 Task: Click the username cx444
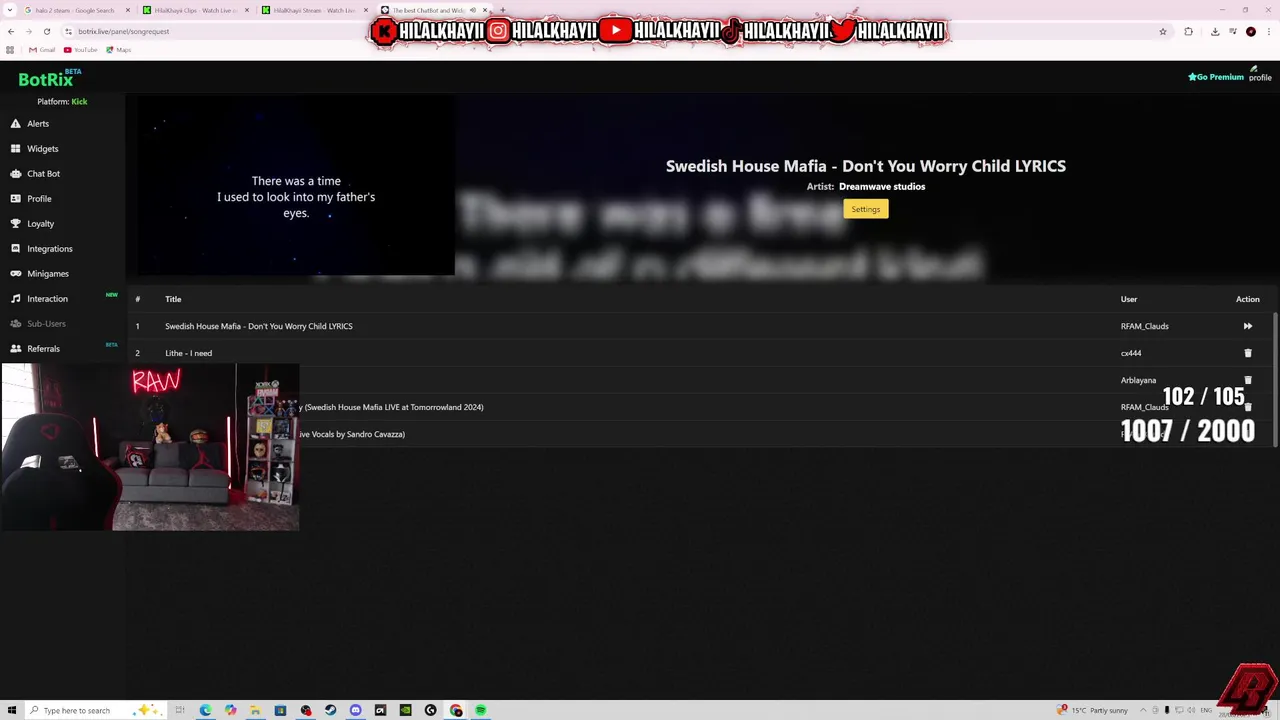[1131, 353]
